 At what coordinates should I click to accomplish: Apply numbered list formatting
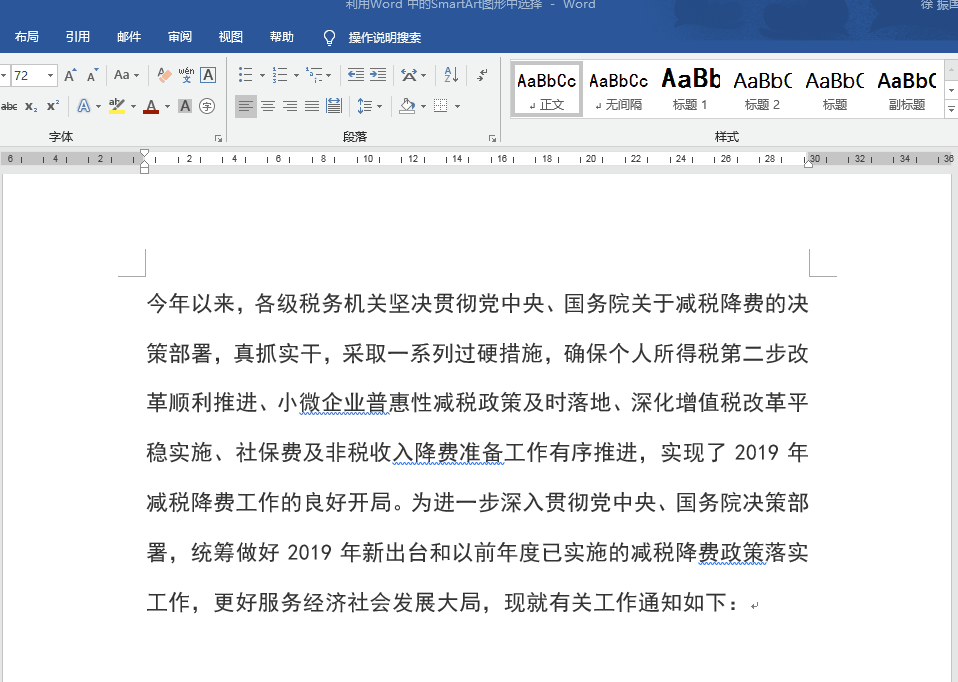coord(279,75)
